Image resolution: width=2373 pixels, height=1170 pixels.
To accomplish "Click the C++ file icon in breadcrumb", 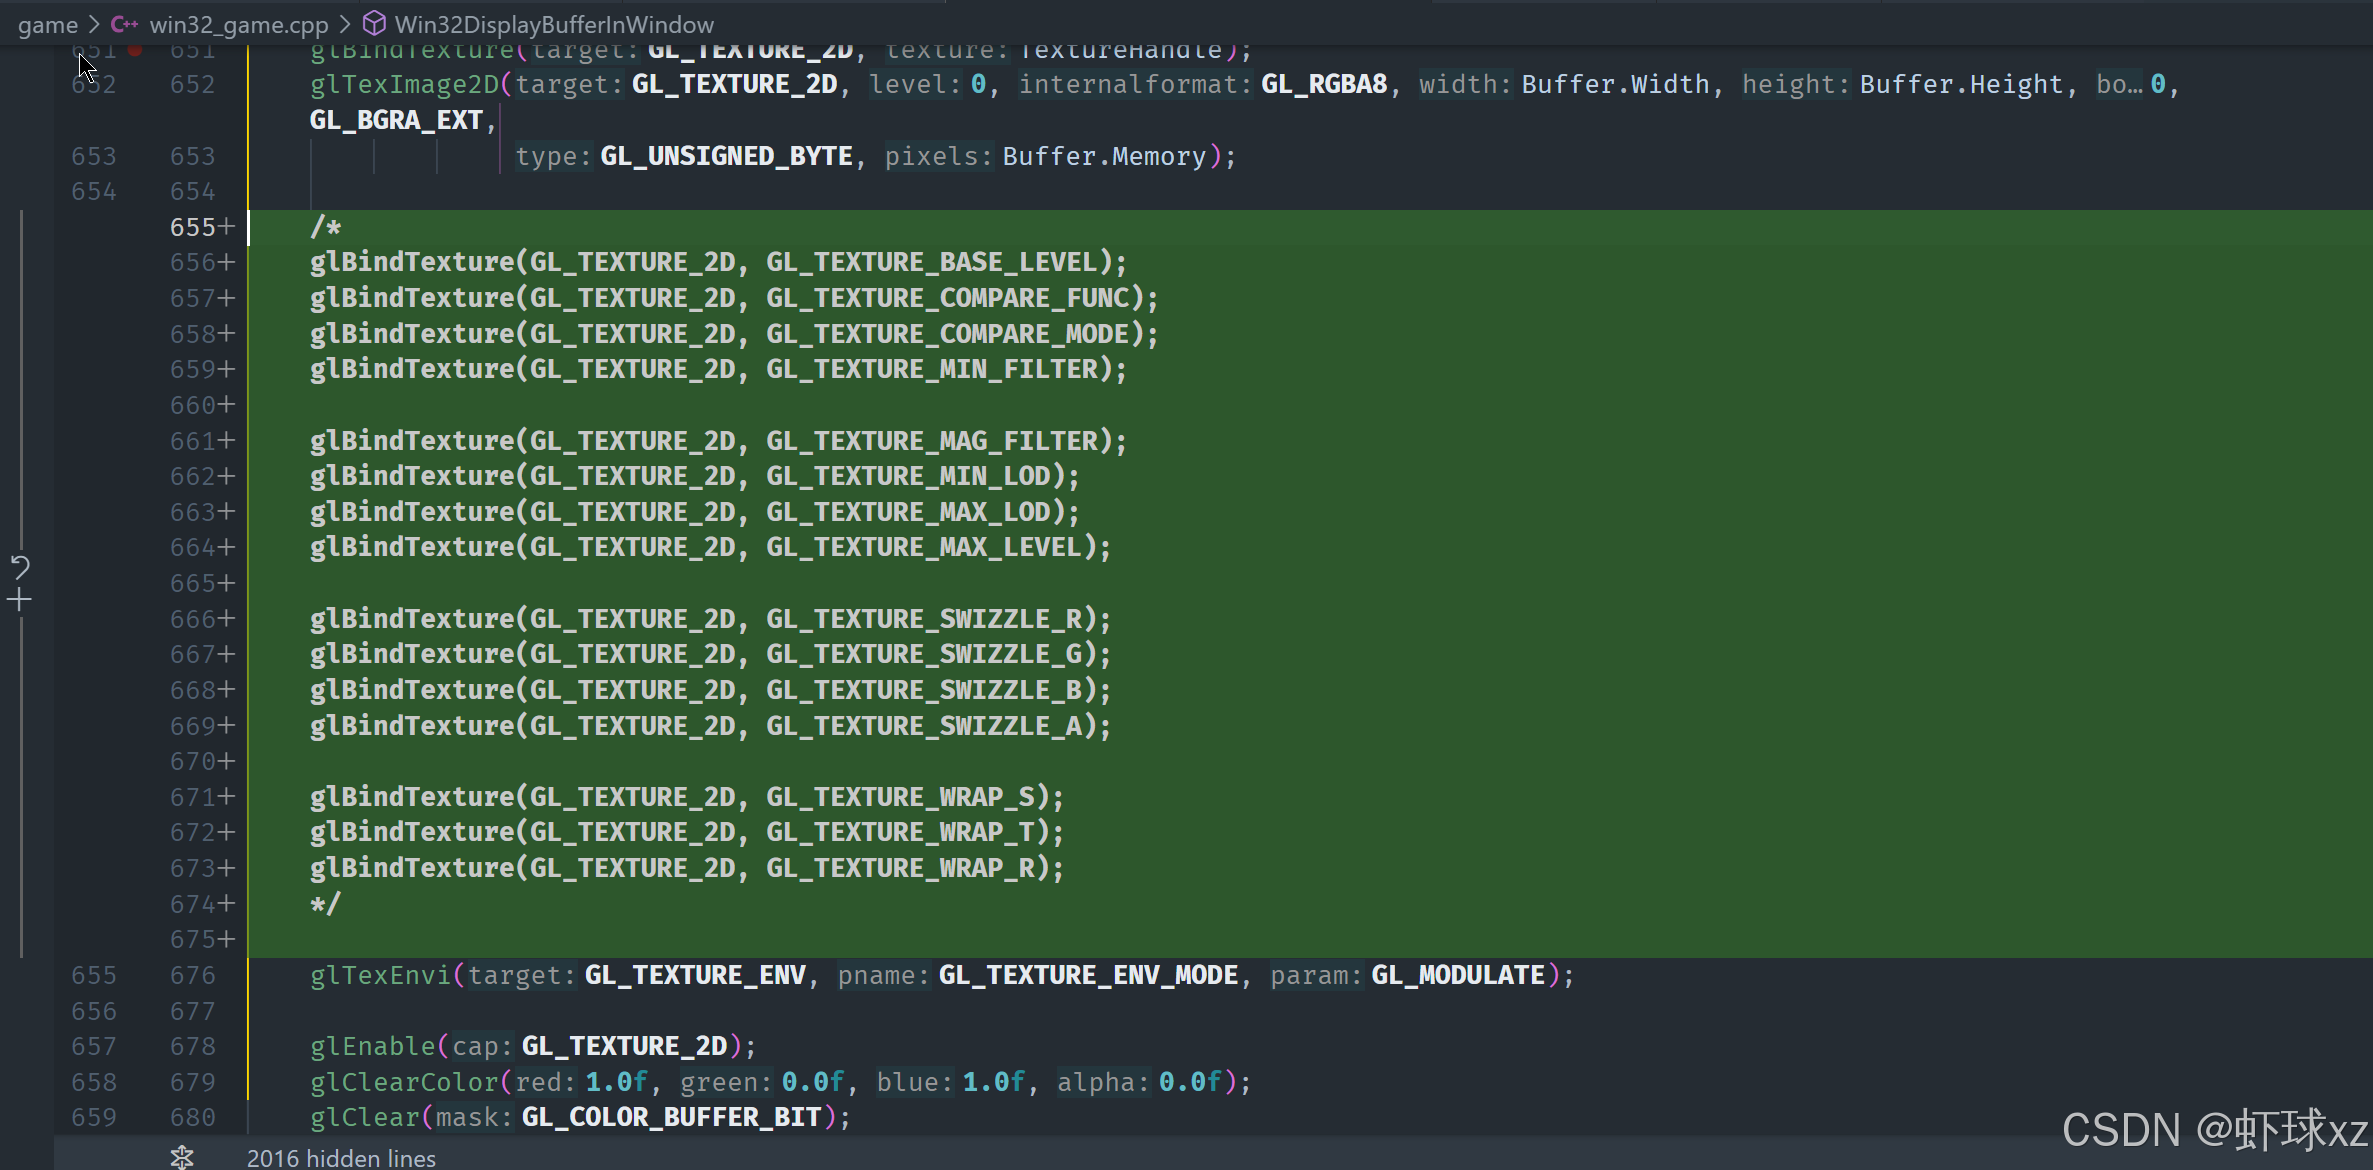I will point(124,24).
